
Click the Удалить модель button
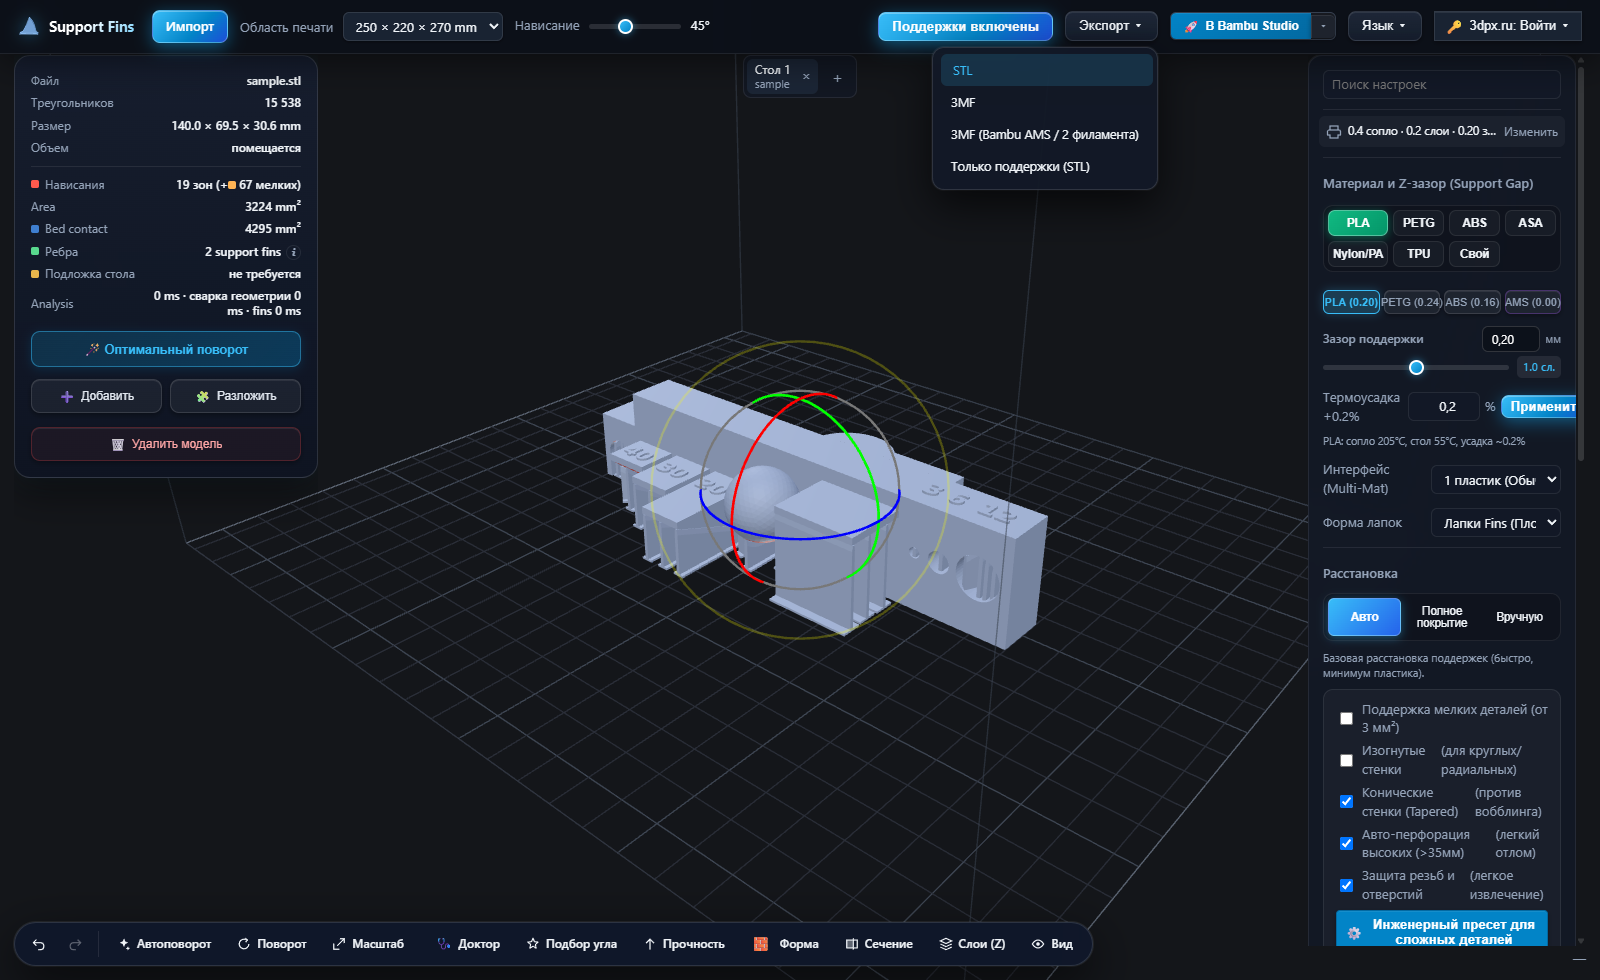(x=166, y=444)
